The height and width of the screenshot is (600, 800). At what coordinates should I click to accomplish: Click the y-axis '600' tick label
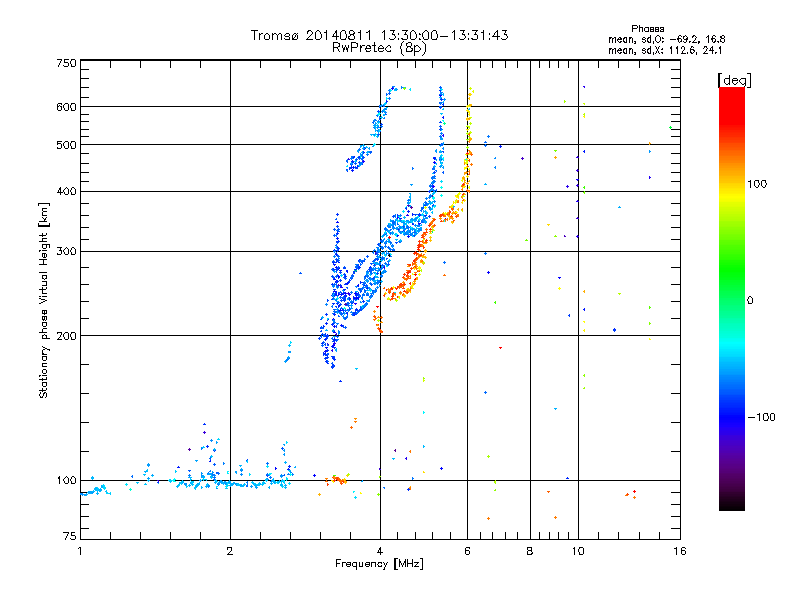[x=66, y=107]
